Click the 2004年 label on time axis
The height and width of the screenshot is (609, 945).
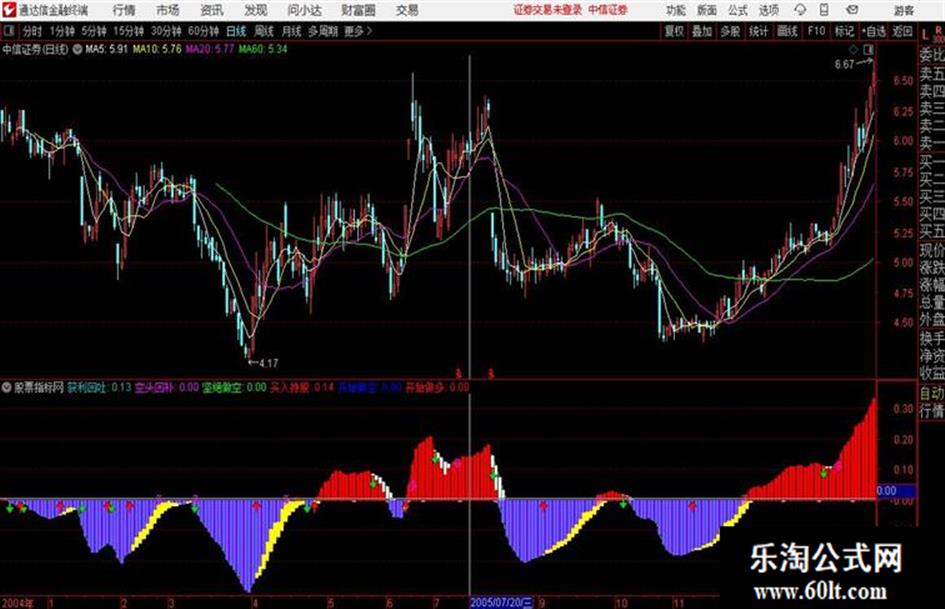(x=17, y=602)
